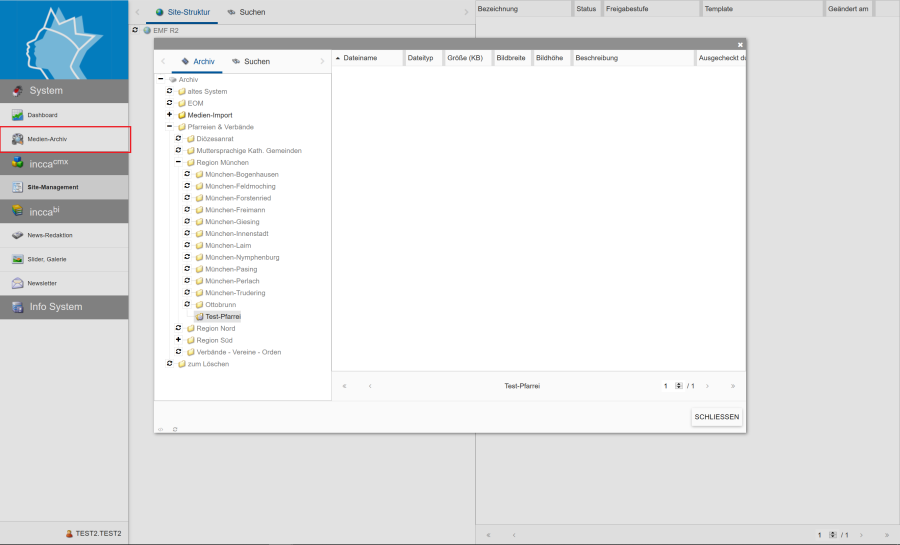
Task: Click the SCHLIESSEN button
Action: pos(717,416)
